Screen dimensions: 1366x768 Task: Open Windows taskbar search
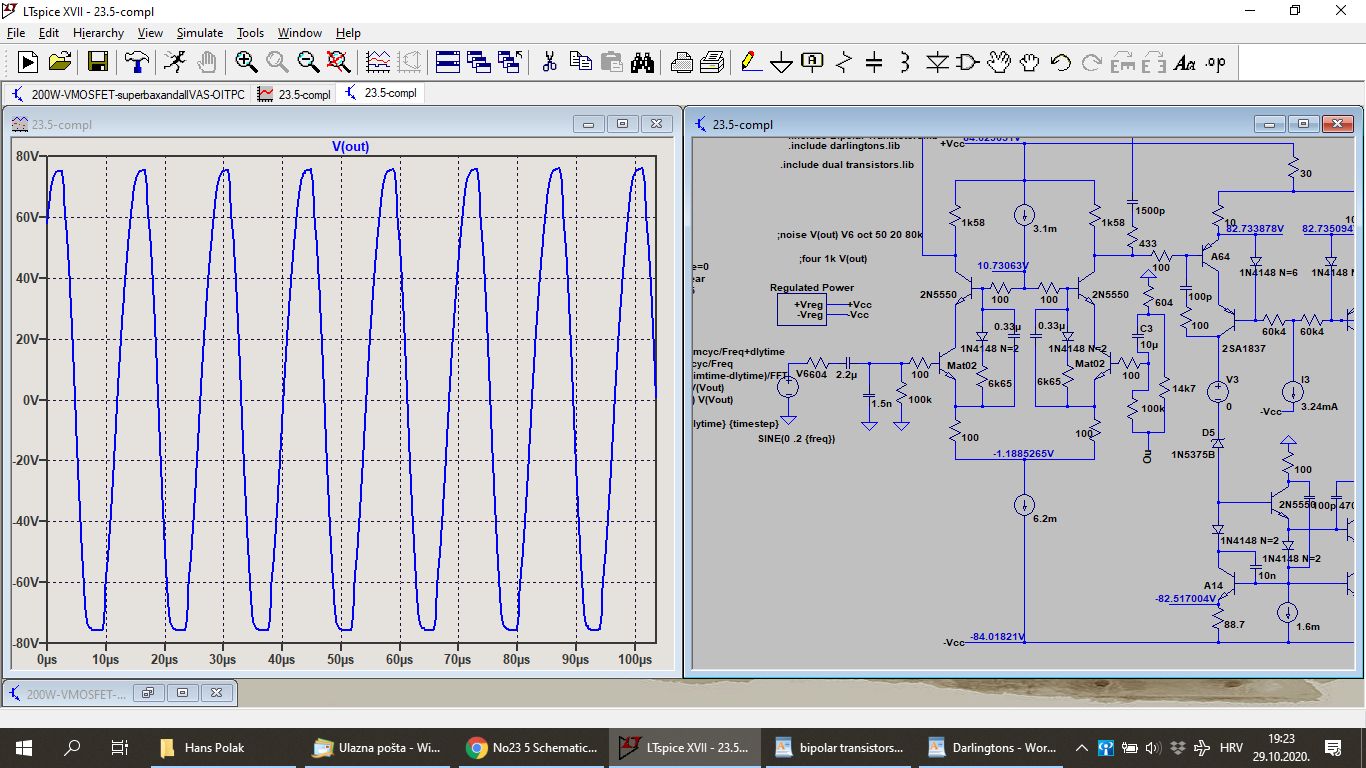tap(72, 747)
